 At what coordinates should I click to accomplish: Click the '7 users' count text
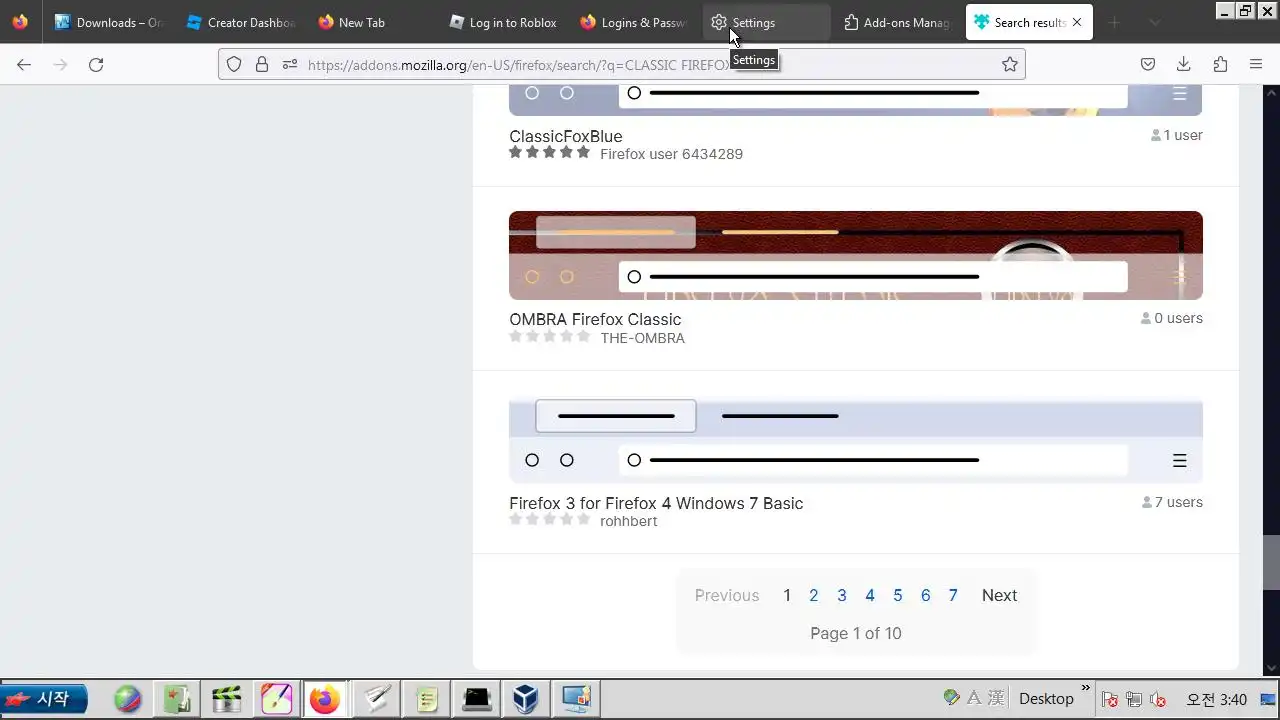(x=1171, y=502)
